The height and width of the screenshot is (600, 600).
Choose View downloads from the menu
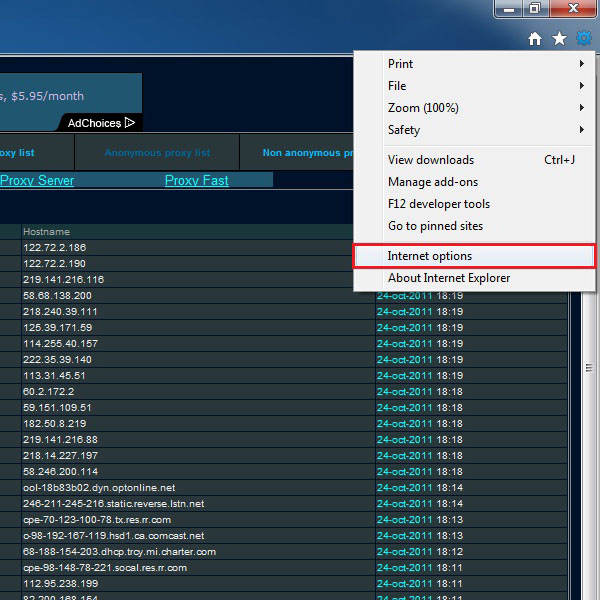(x=474, y=160)
